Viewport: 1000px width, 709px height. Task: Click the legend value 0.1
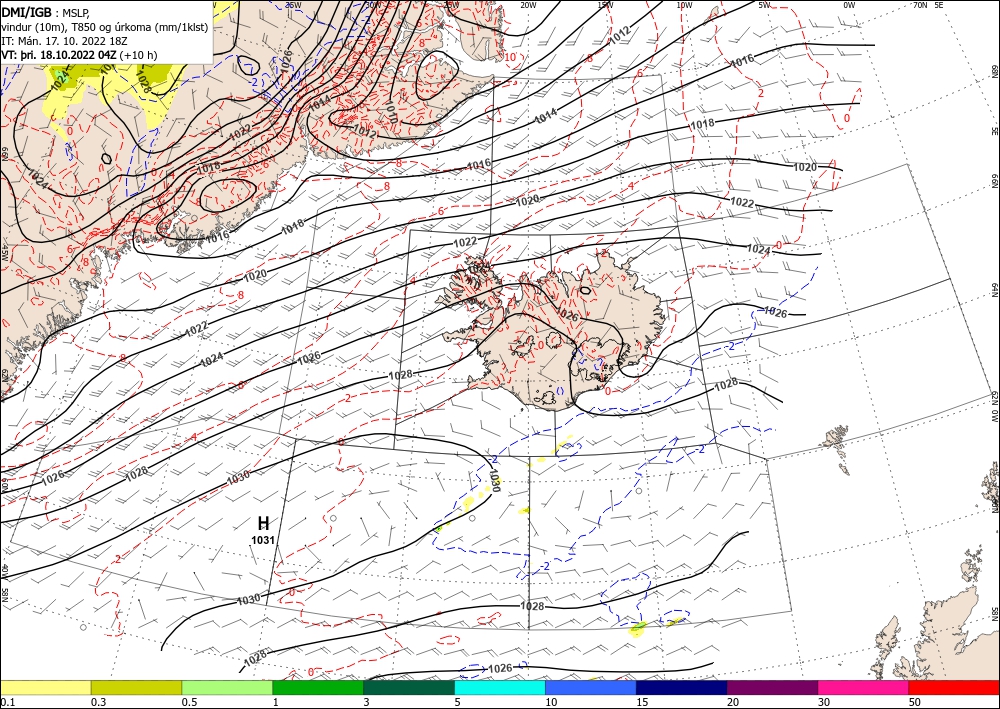pos(6,702)
